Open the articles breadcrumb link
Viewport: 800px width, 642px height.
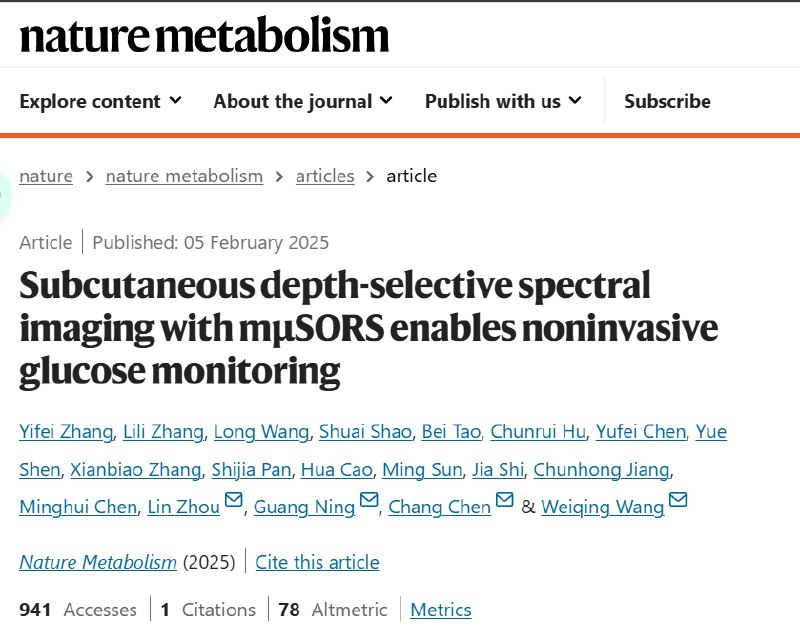click(x=325, y=176)
